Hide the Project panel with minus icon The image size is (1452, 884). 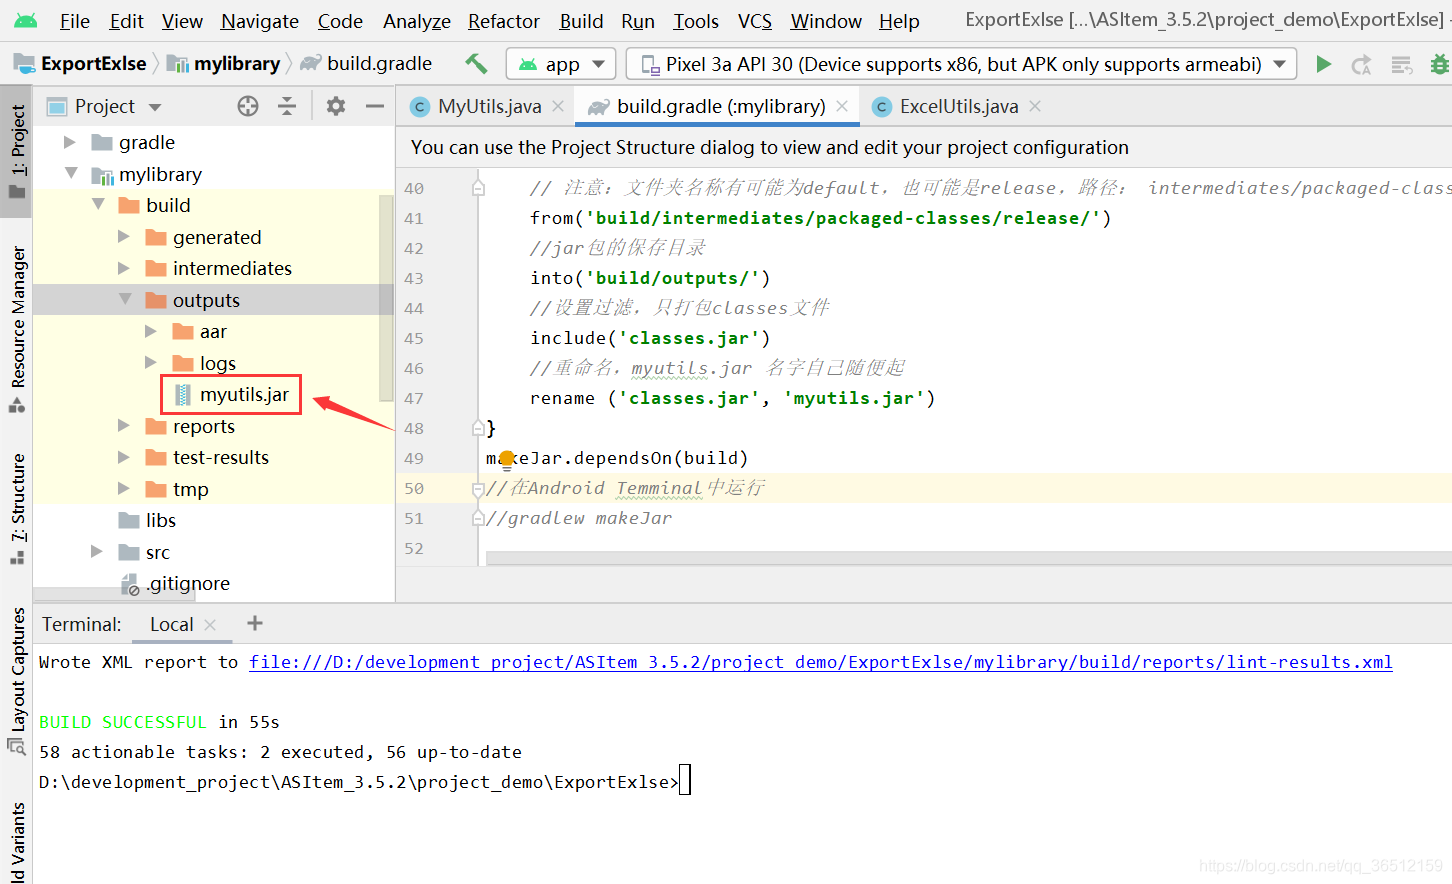point(375,106)
